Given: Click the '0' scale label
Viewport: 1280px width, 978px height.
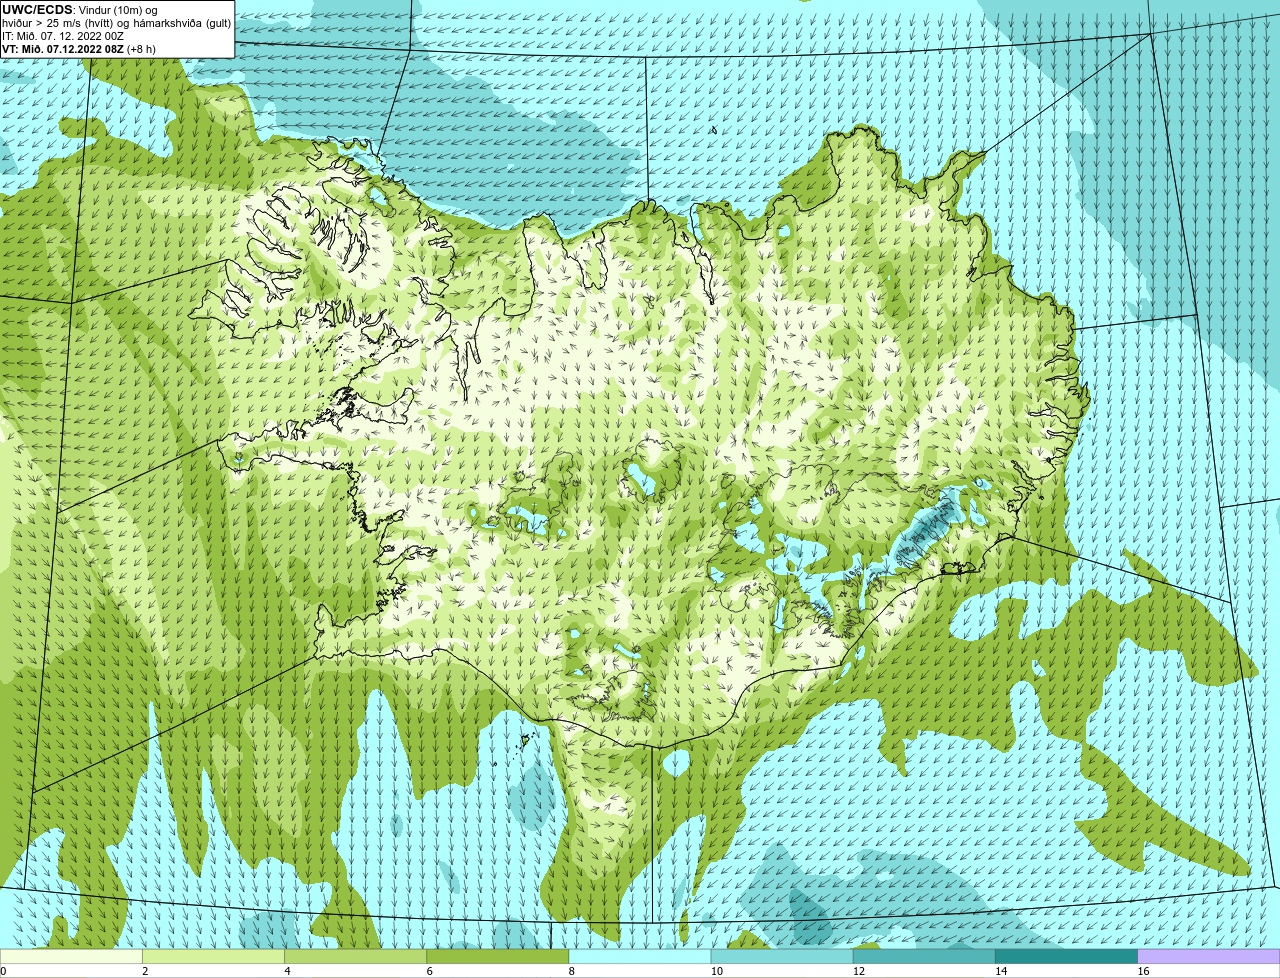Looking at the screenshot, I should click(x=3, y=971).
